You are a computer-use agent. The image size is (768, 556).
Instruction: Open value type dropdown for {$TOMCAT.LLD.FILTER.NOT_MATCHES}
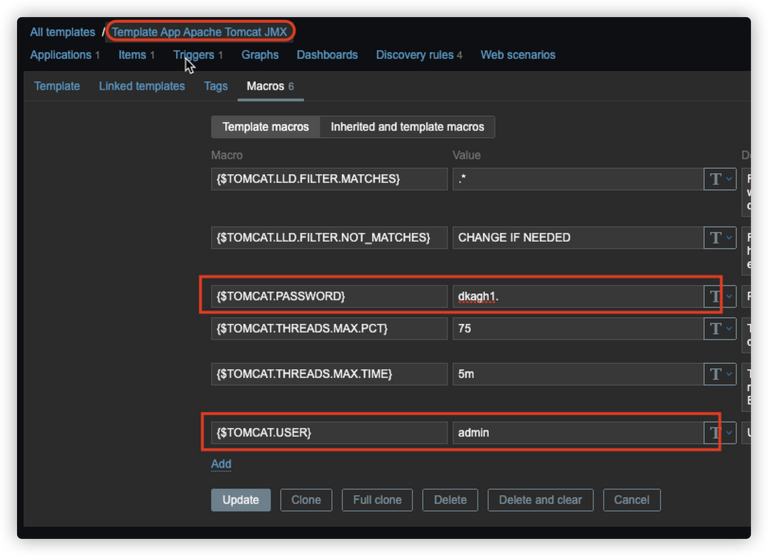pyautogui.click(x=720, y=238)
